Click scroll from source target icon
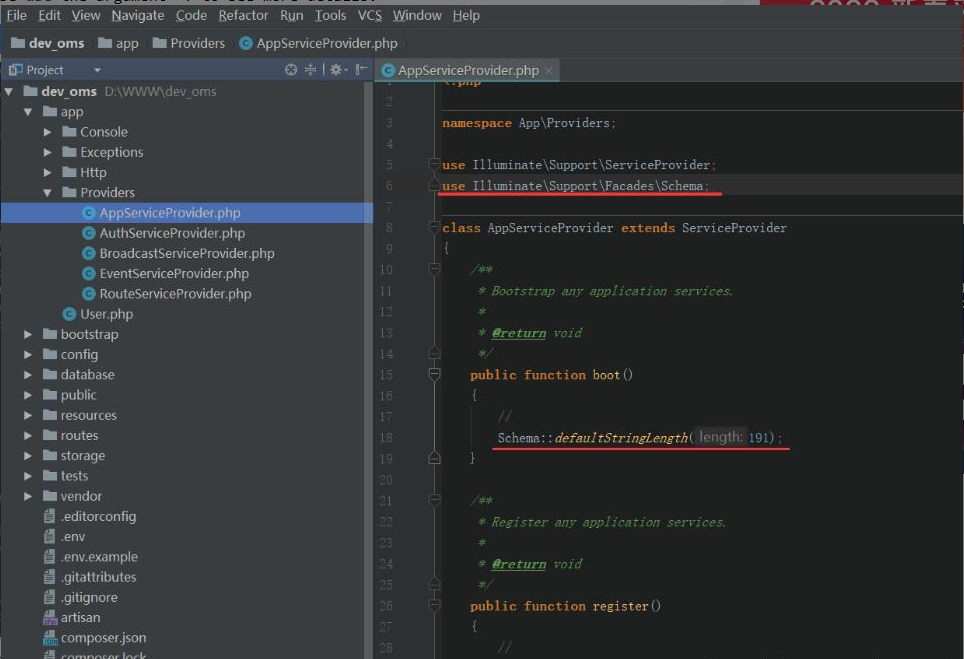The height and width of the screenshot is (659, 964). tap(291, 70)
